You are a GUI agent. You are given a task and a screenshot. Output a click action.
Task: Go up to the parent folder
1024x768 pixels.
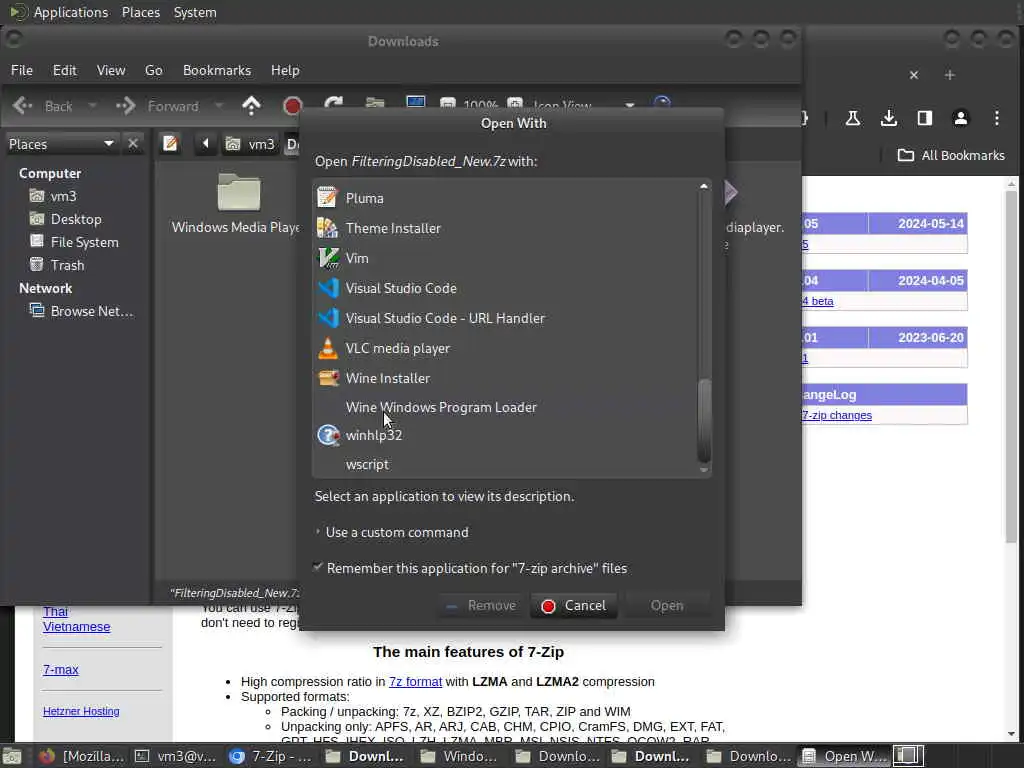point(251,106)
